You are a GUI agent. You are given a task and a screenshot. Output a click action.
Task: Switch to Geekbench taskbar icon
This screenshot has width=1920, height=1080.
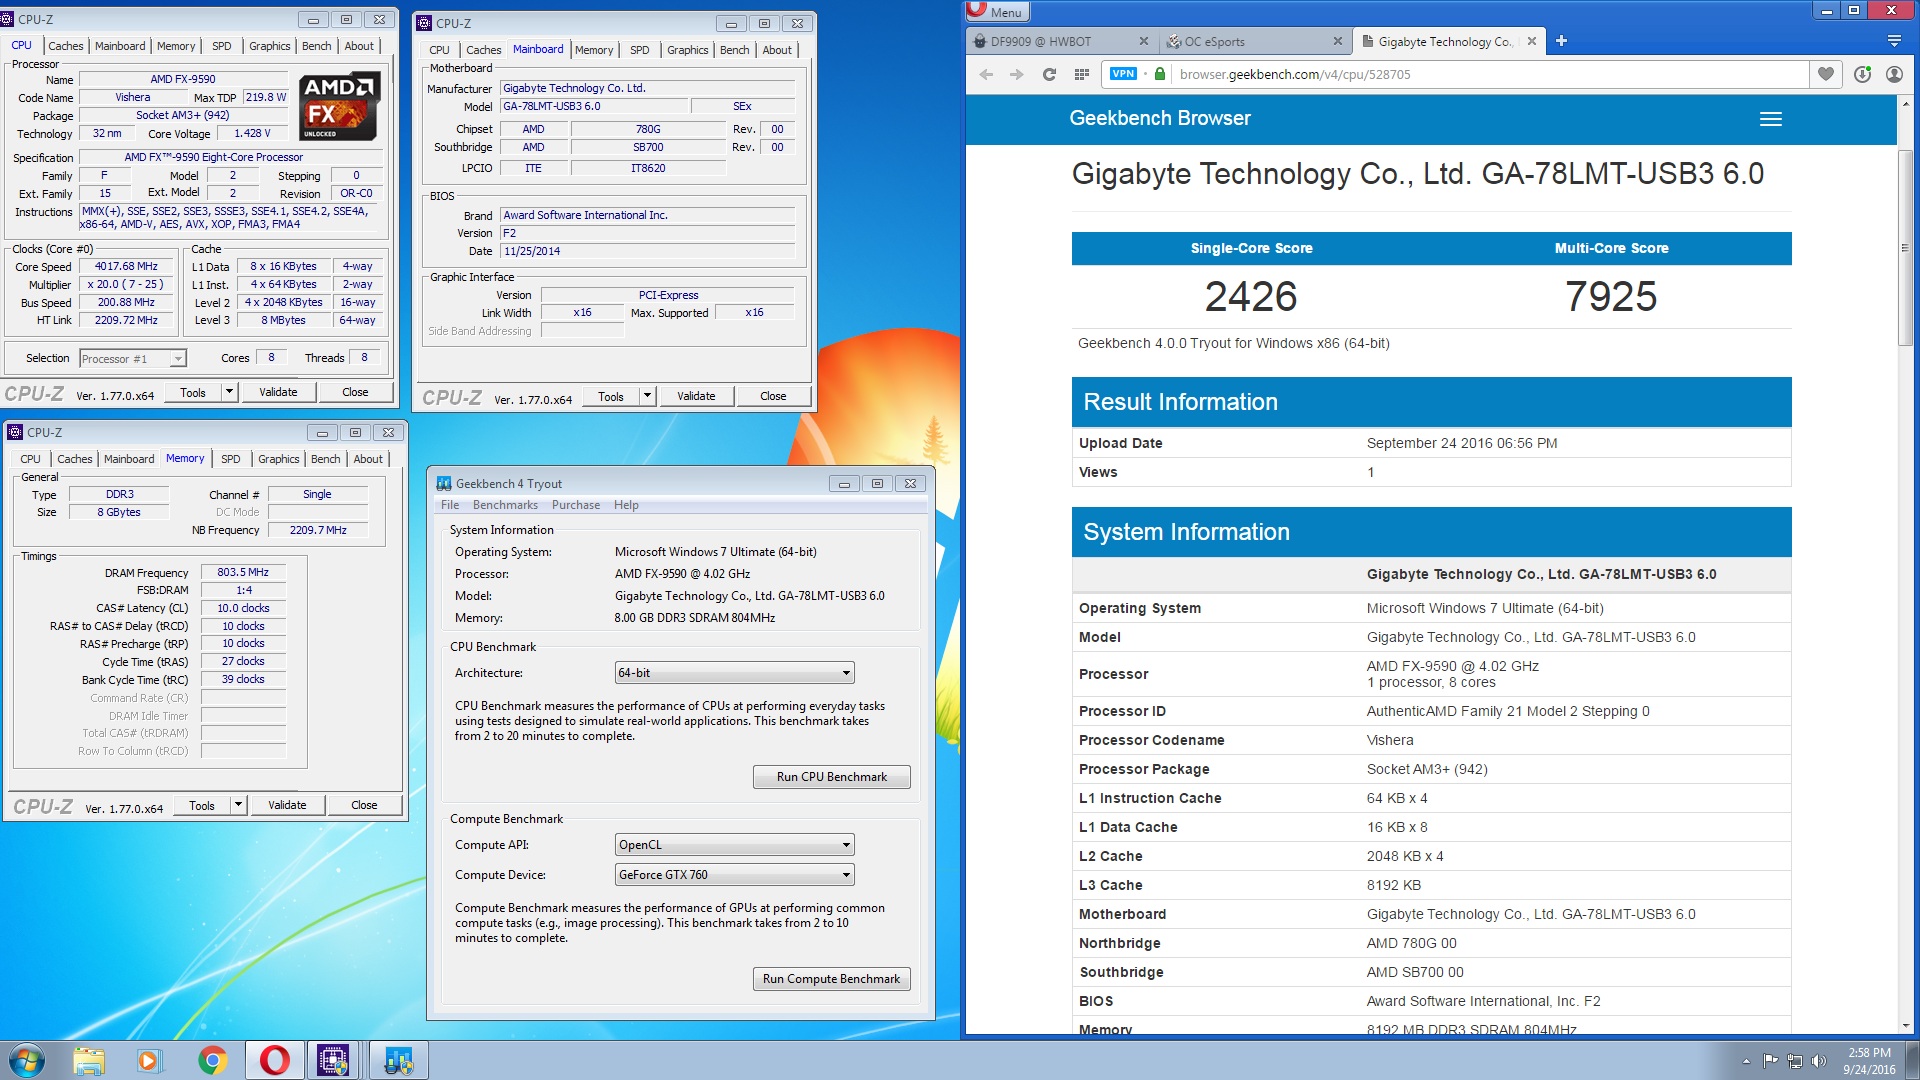click(x=398, y=1060)
